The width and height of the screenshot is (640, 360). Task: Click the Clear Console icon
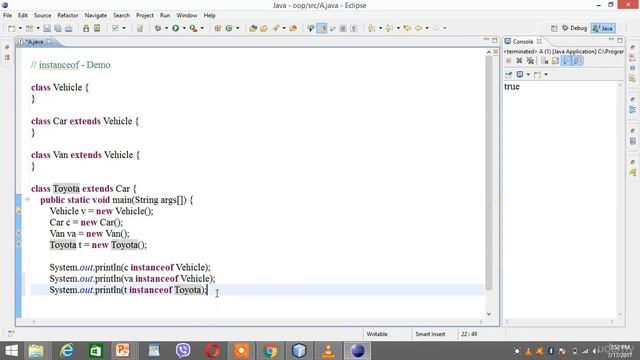[544, 61]
